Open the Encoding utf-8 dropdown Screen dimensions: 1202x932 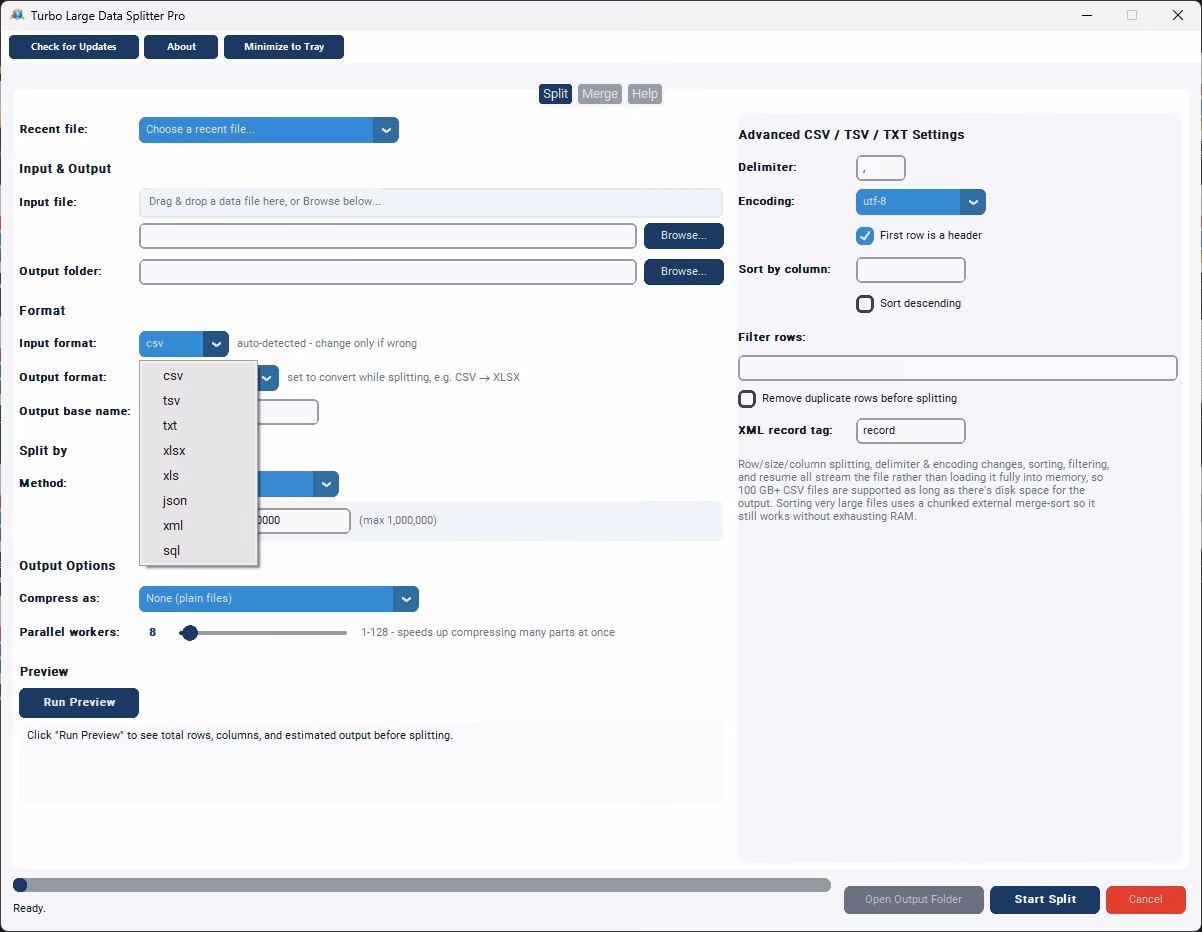point(921,202)
